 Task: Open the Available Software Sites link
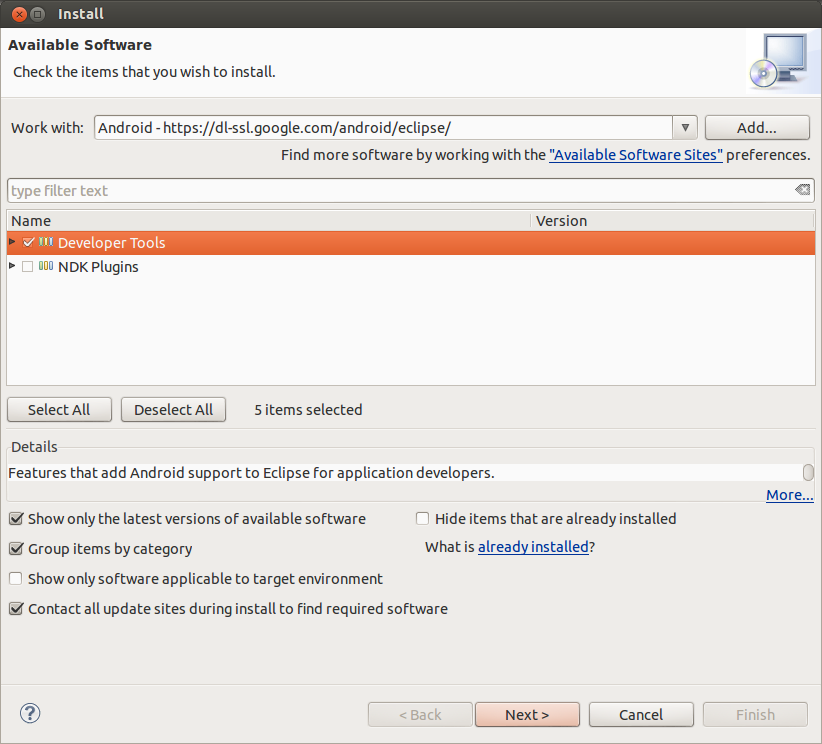[635, 155]
